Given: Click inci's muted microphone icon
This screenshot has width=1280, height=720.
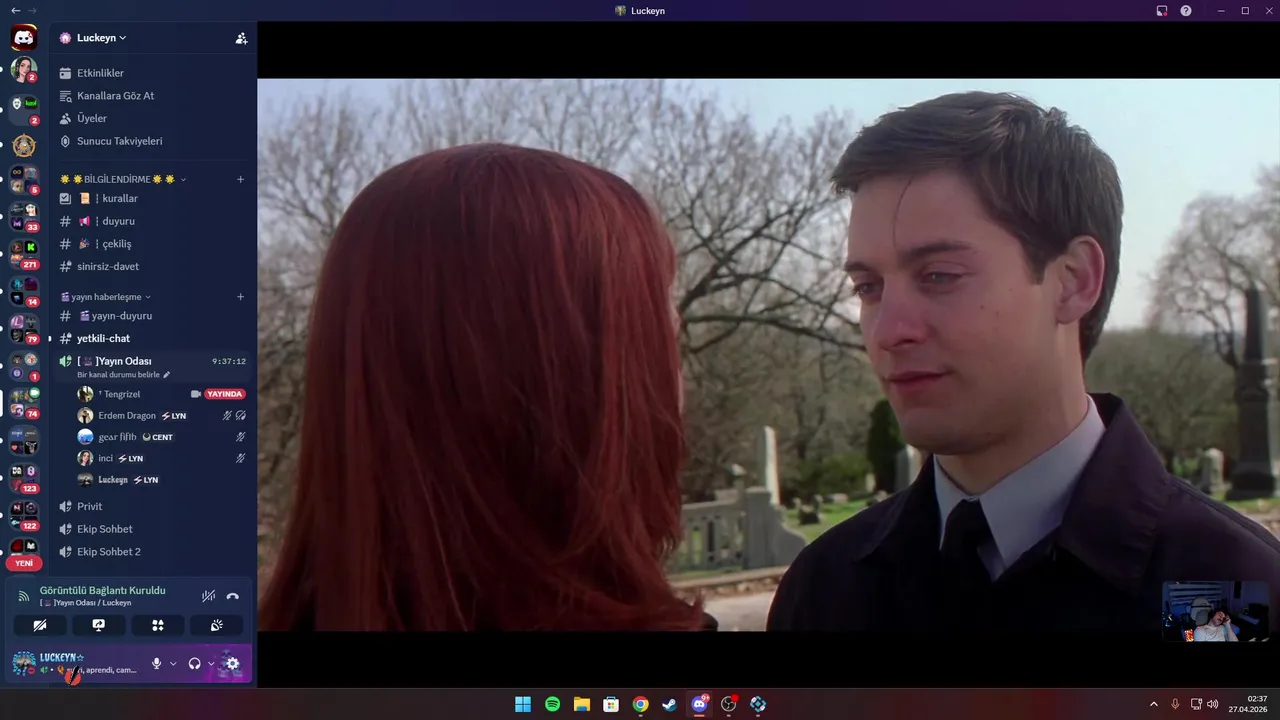Looking at the screenshot, I should [x=241, y=458].
